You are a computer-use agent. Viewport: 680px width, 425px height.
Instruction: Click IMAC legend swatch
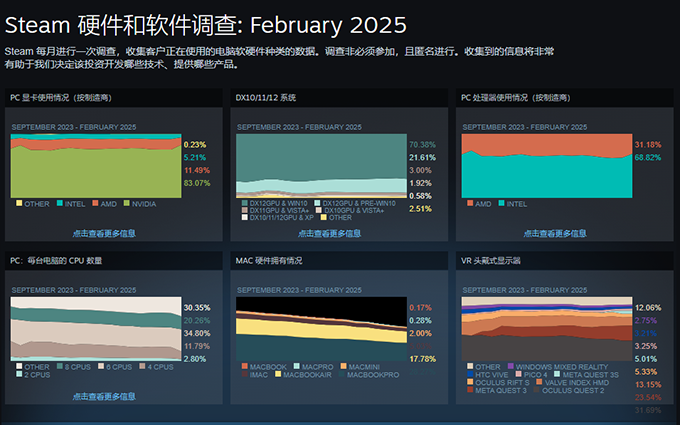245,374
